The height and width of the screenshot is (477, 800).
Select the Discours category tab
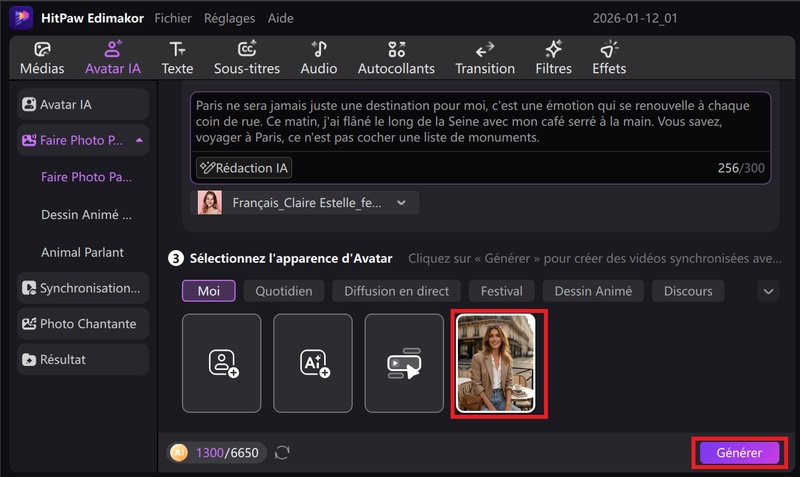pos(688,291)
